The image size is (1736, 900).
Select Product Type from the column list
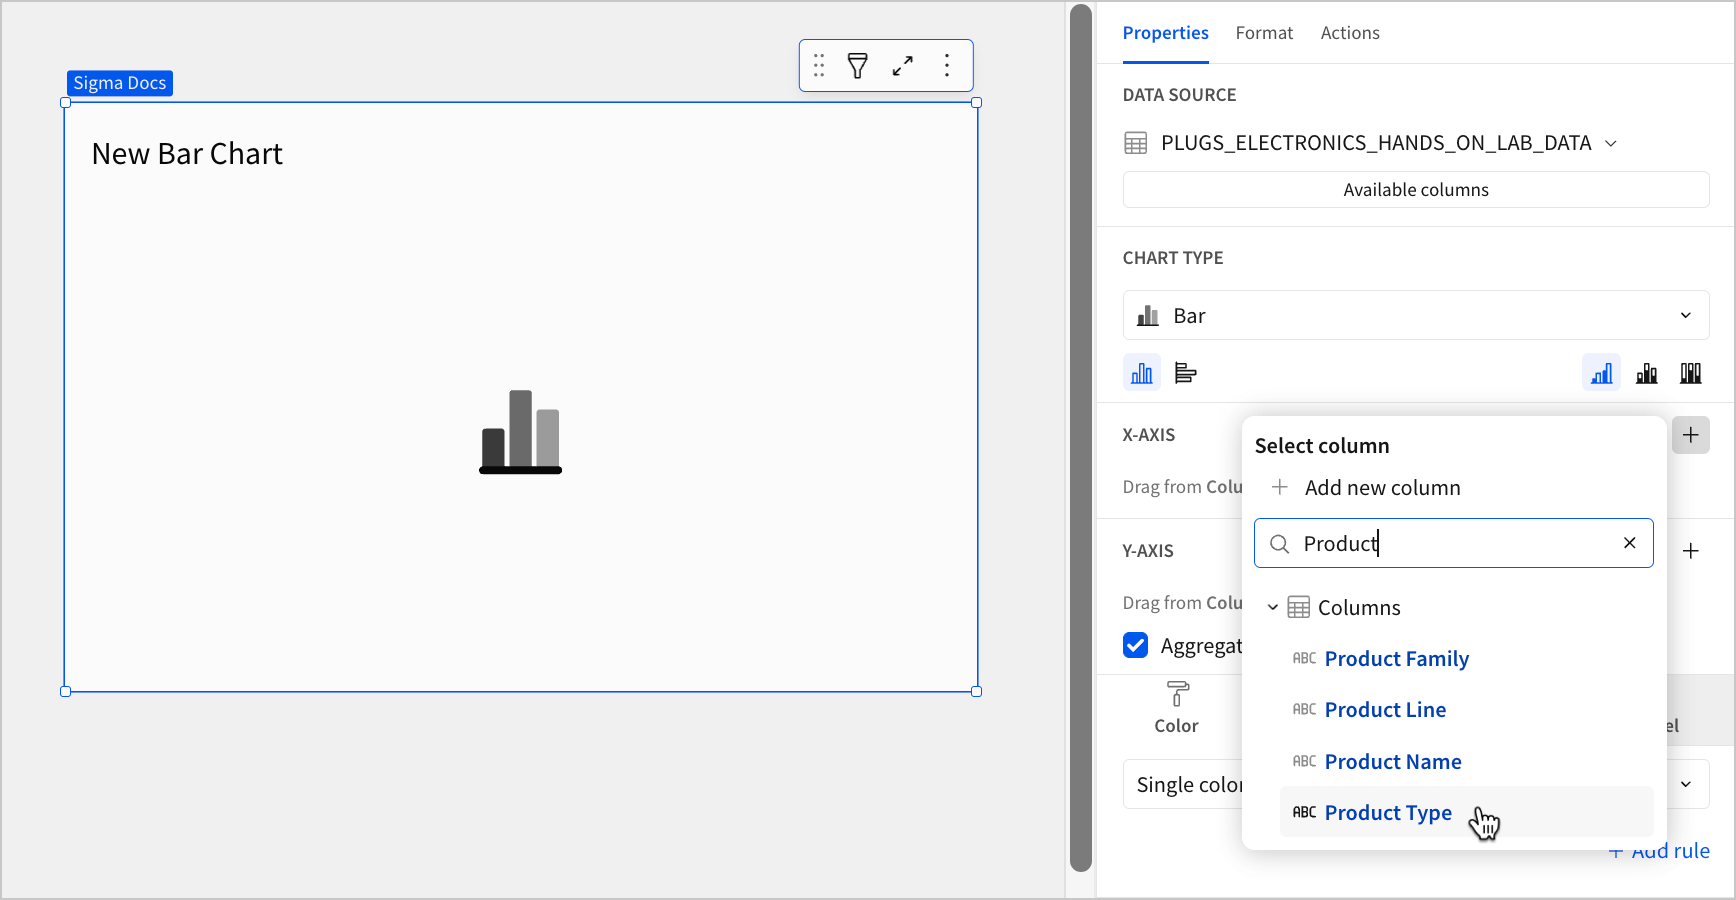click(1388, 812)
